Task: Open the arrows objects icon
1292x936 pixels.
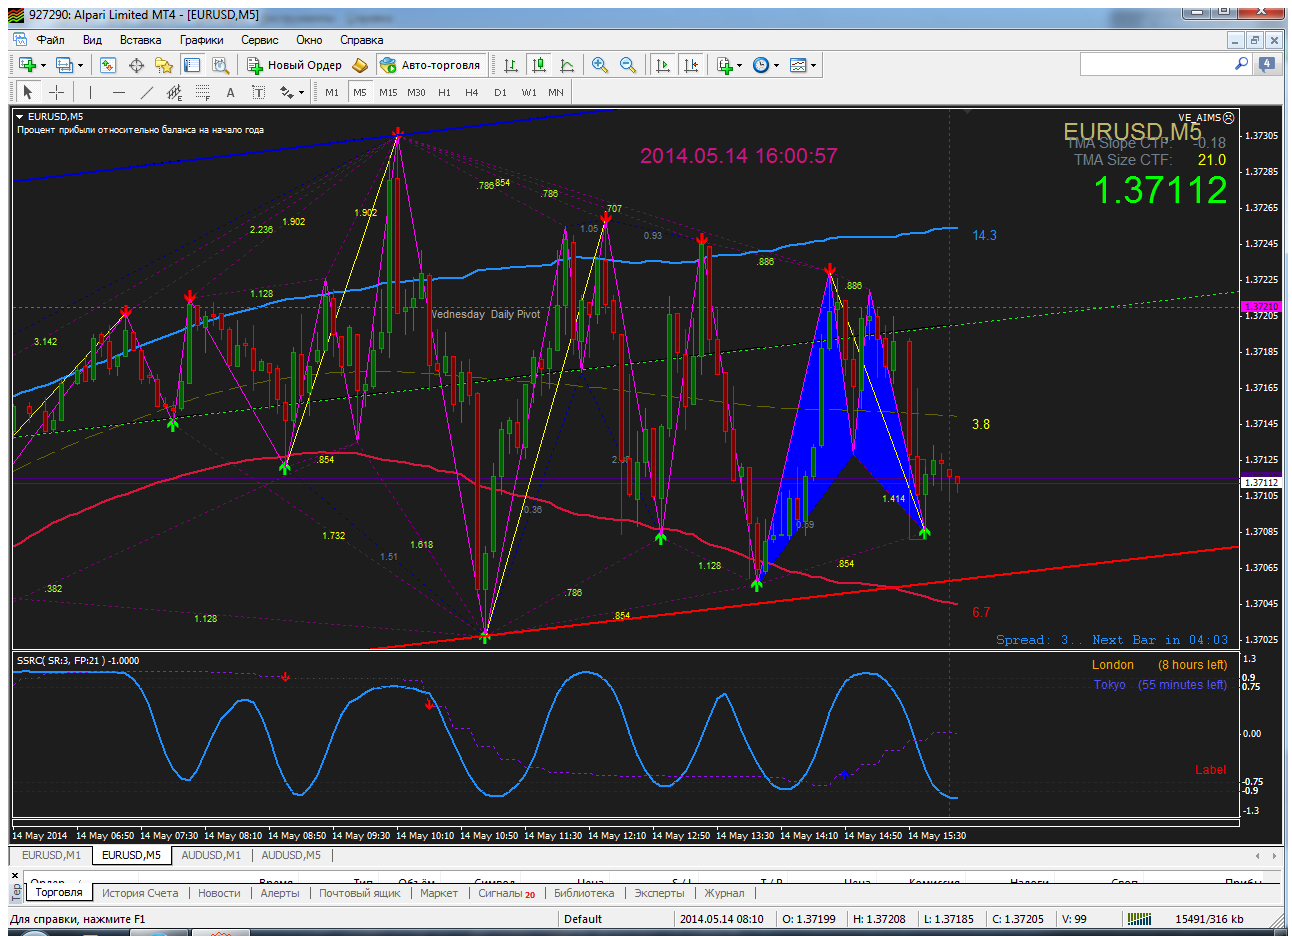Action: tap(287, 92)
